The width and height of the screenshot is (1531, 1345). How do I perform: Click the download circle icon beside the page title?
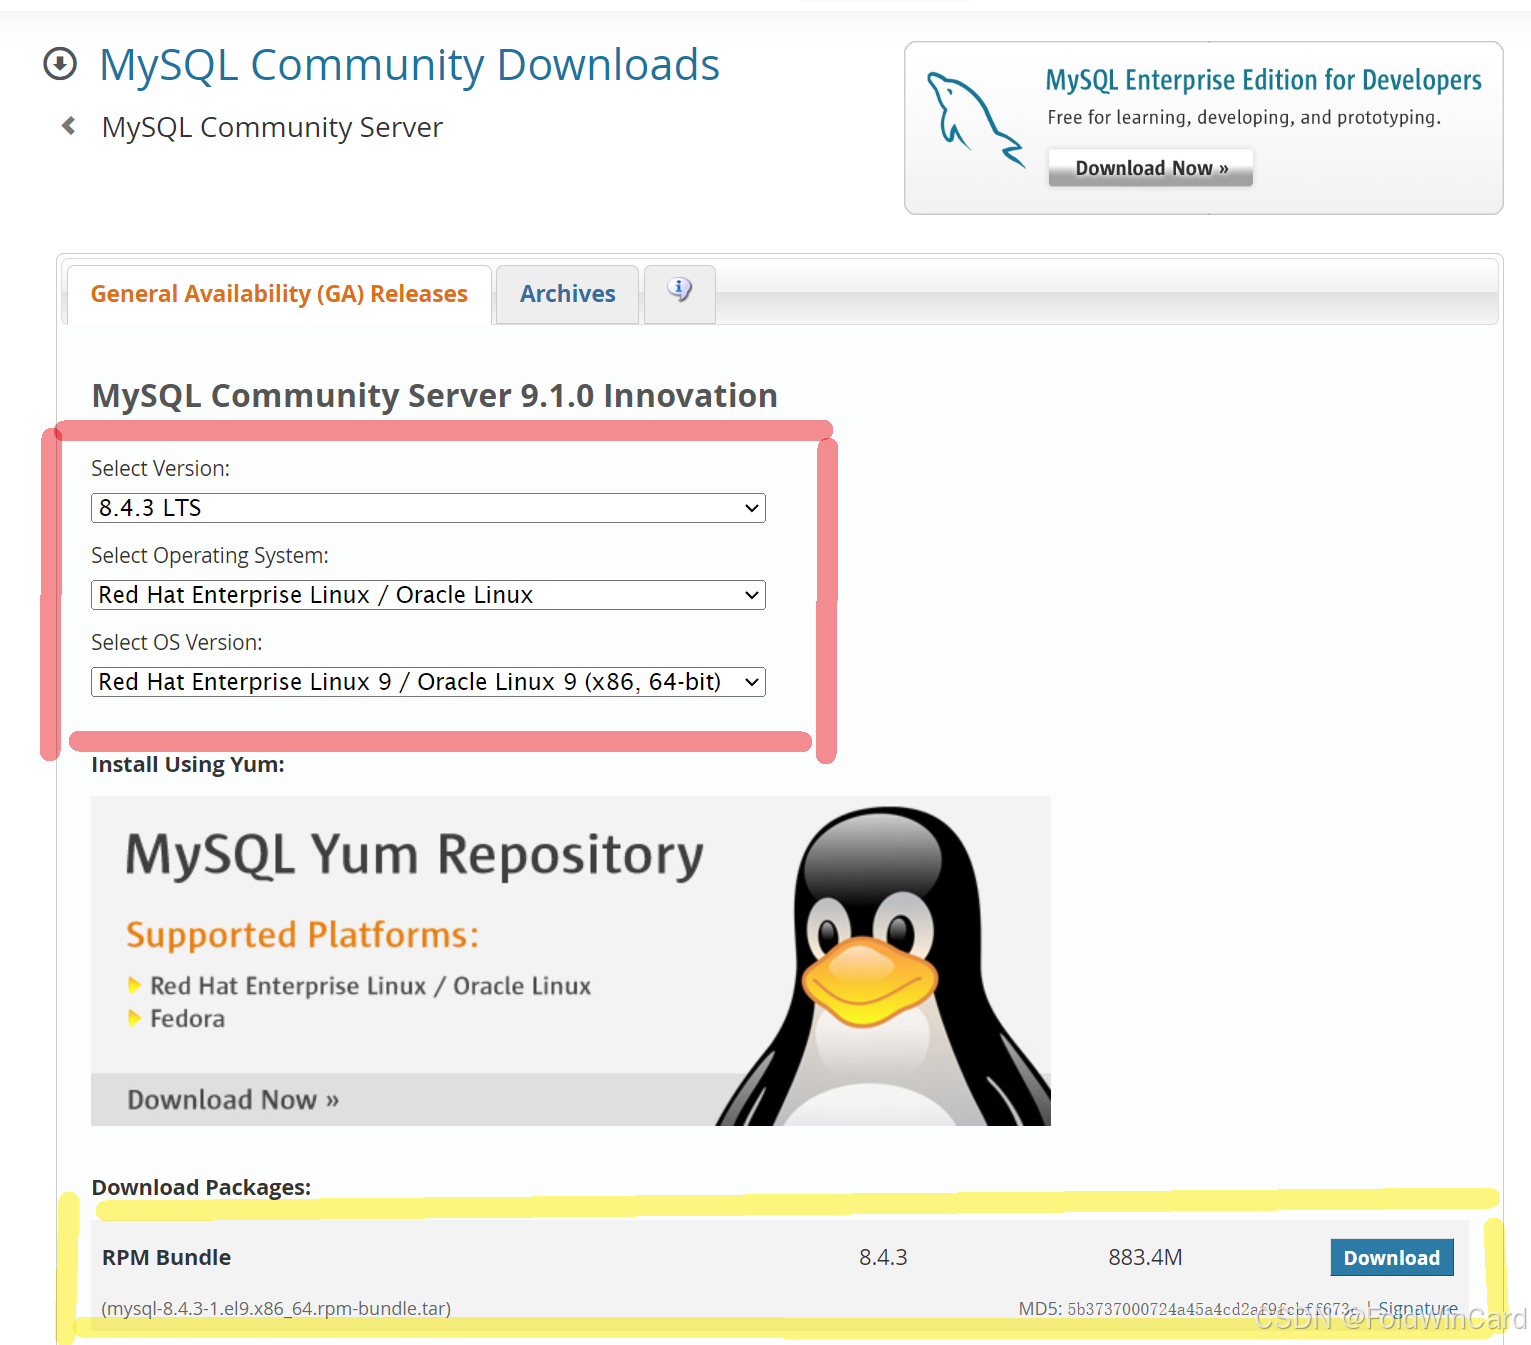coord(60,64)
